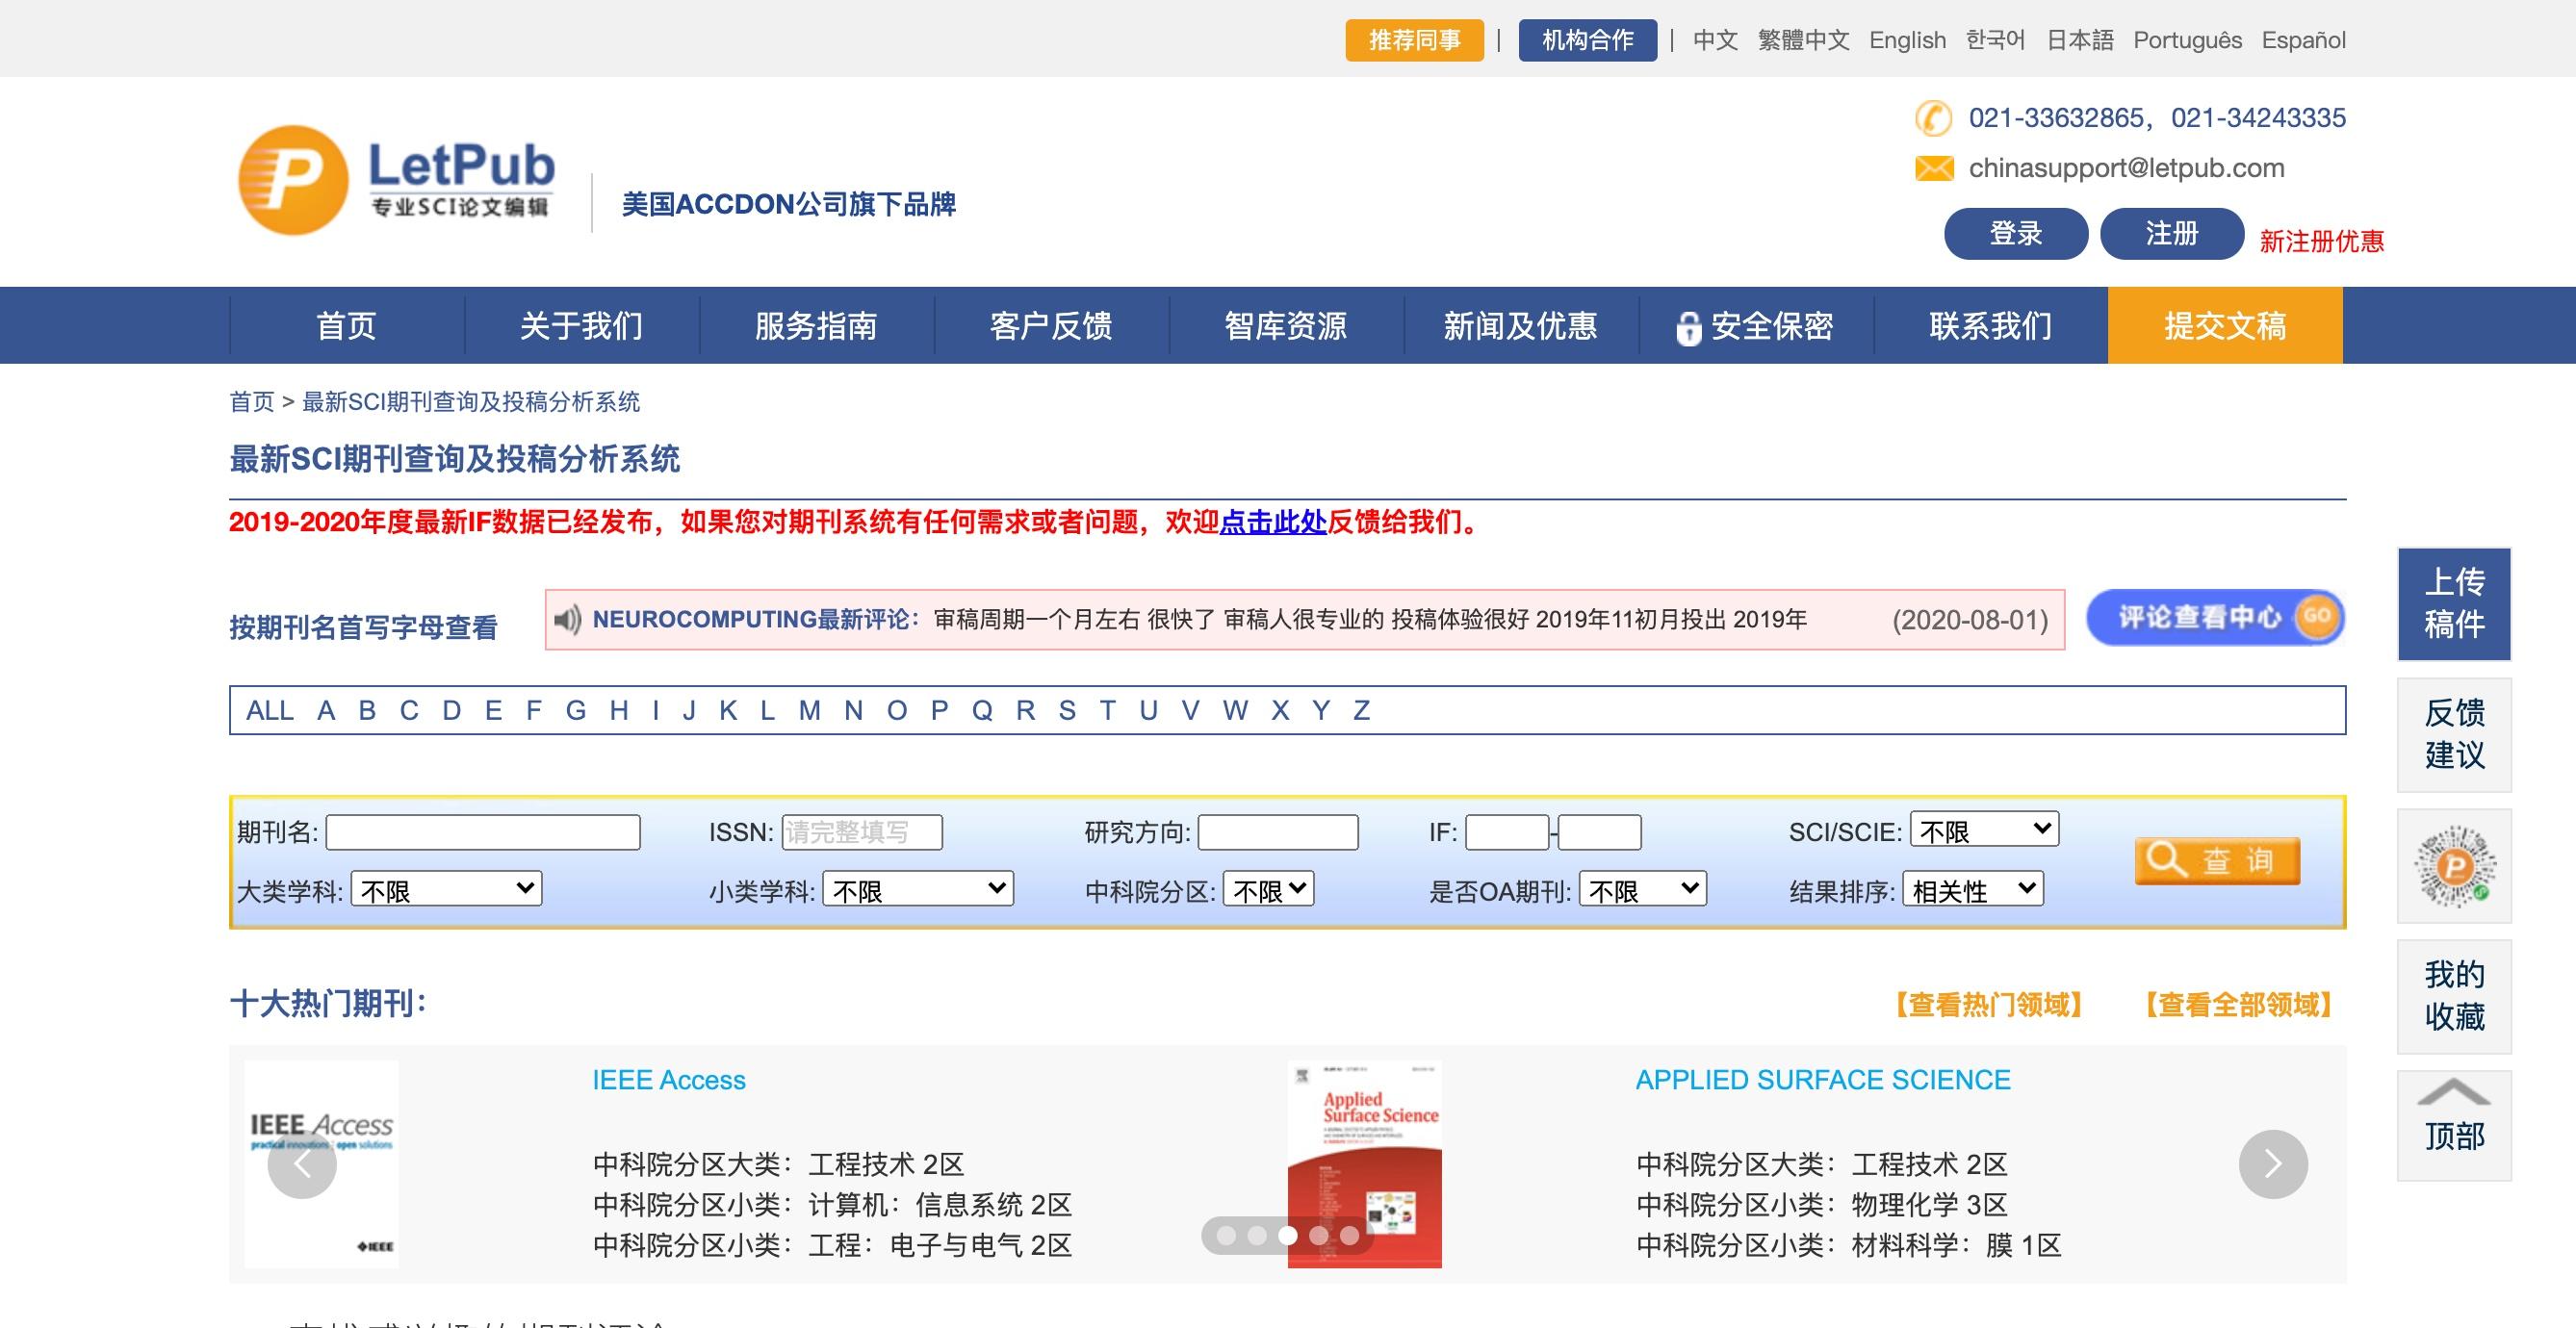Click the 期刊名 input field

click(x=483, y=832)
